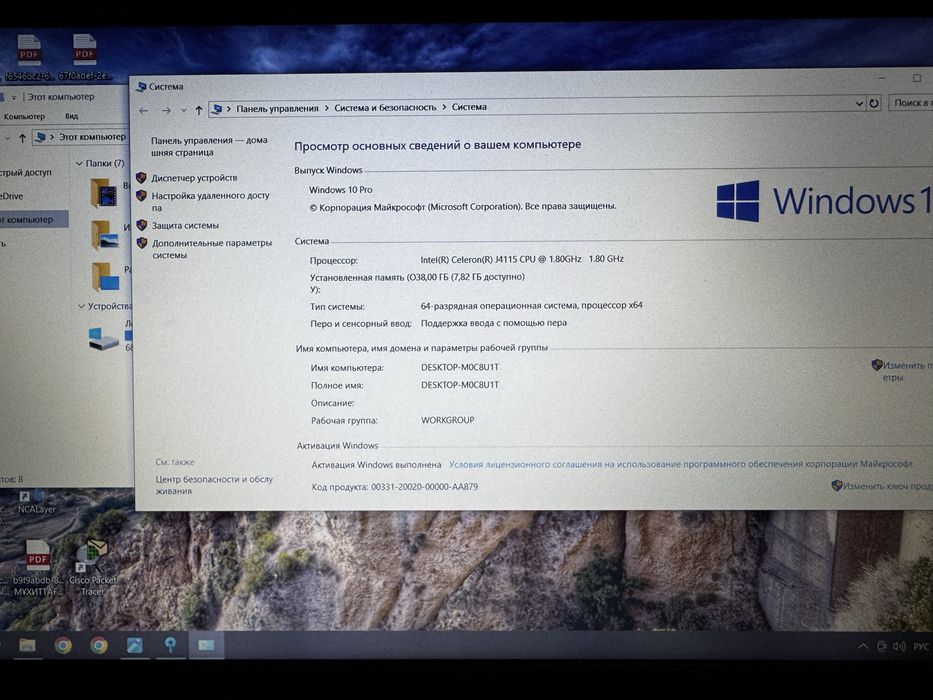Click Панель управления breadcrumb
This screenshot has height=700, width=933.
[x=277, y=108]
